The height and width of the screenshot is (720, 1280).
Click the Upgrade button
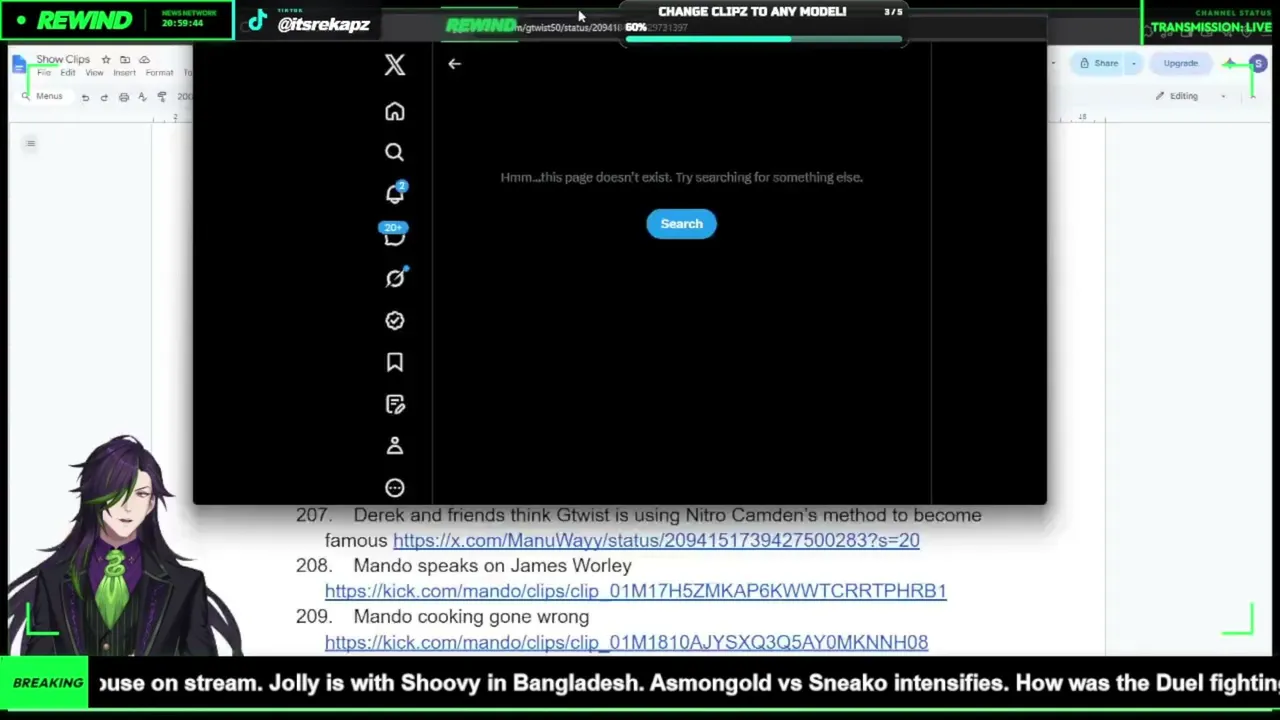1180,63
